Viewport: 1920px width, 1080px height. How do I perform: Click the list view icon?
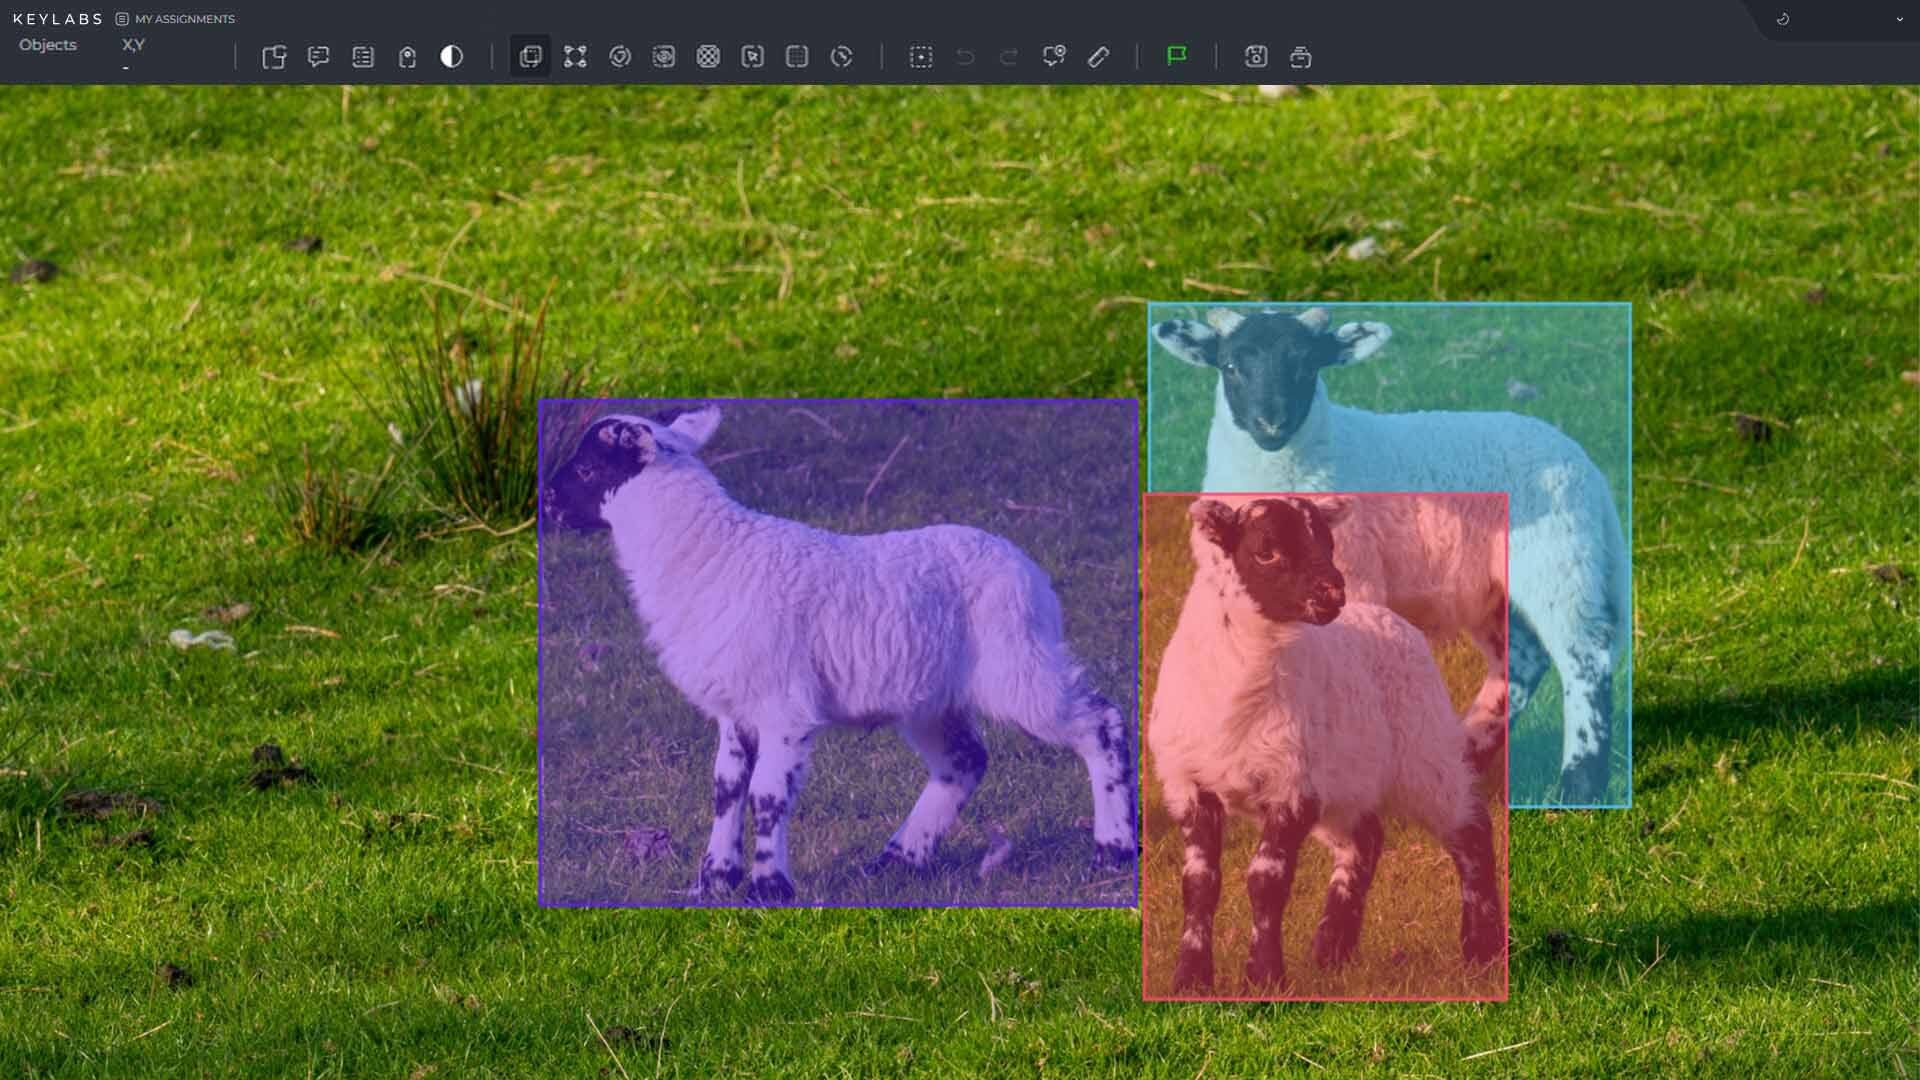(x=363, y=57)
